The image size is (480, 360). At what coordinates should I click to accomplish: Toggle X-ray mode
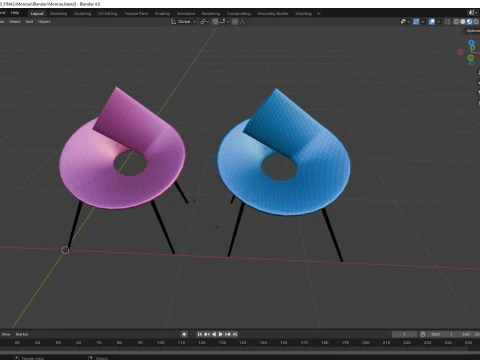click(x=447, y=22)
